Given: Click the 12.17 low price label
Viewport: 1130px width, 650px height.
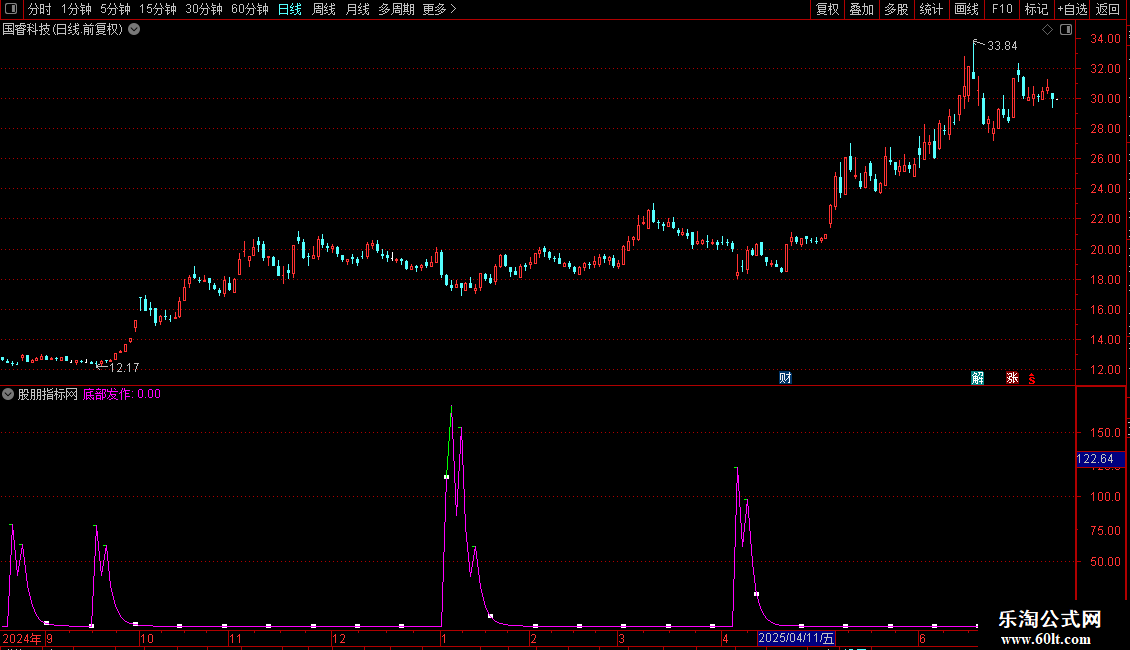Looking at the screenshot, I should pyautogui.click(x=124, y=368).
